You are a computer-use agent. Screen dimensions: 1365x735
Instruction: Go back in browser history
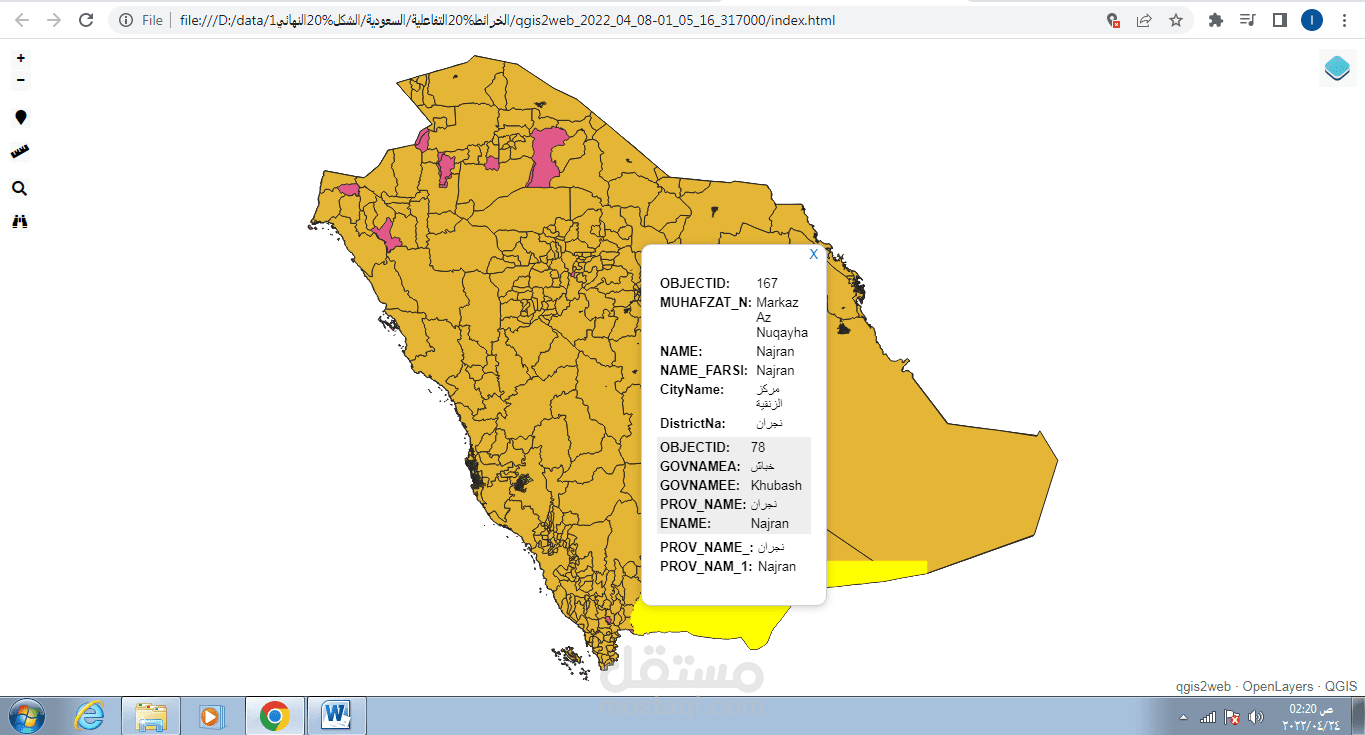point(22,20)
